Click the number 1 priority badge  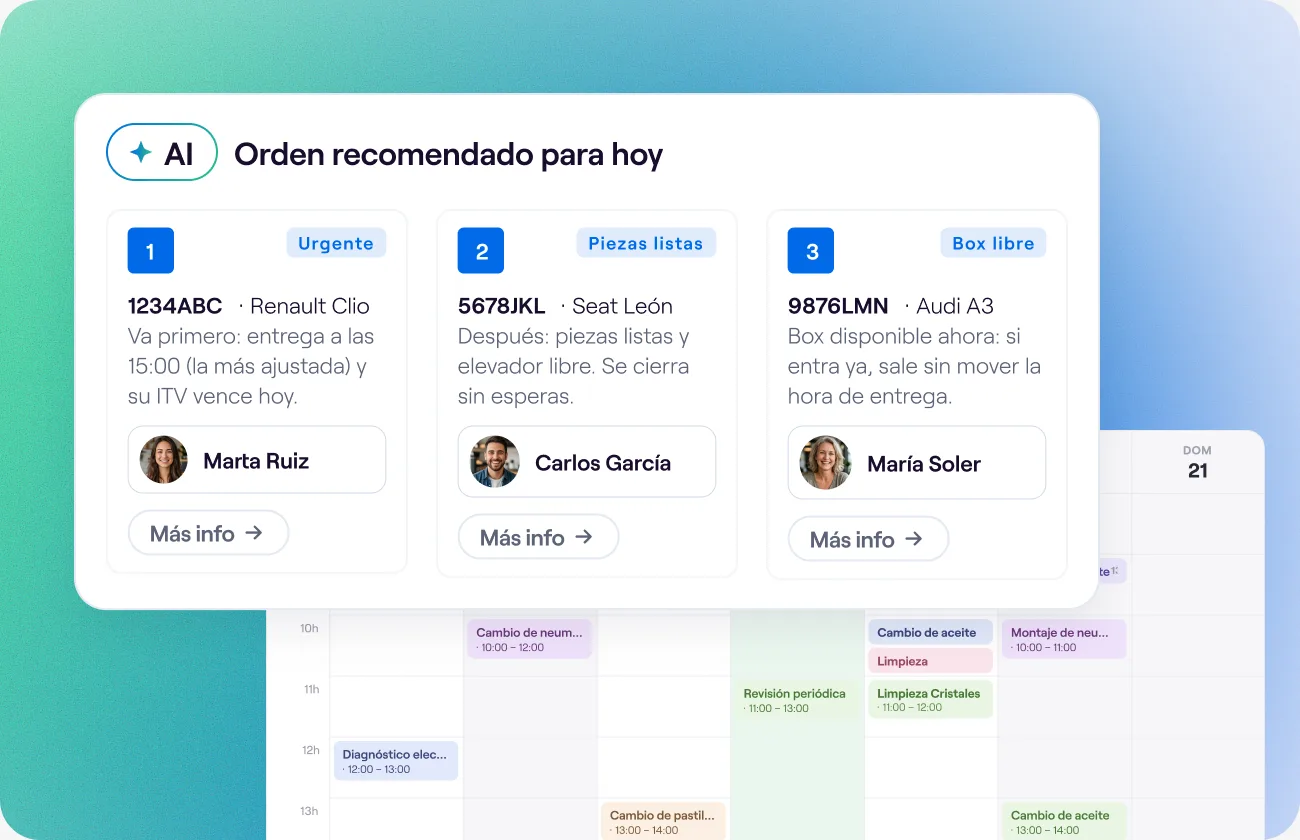(x=151, y=251)
